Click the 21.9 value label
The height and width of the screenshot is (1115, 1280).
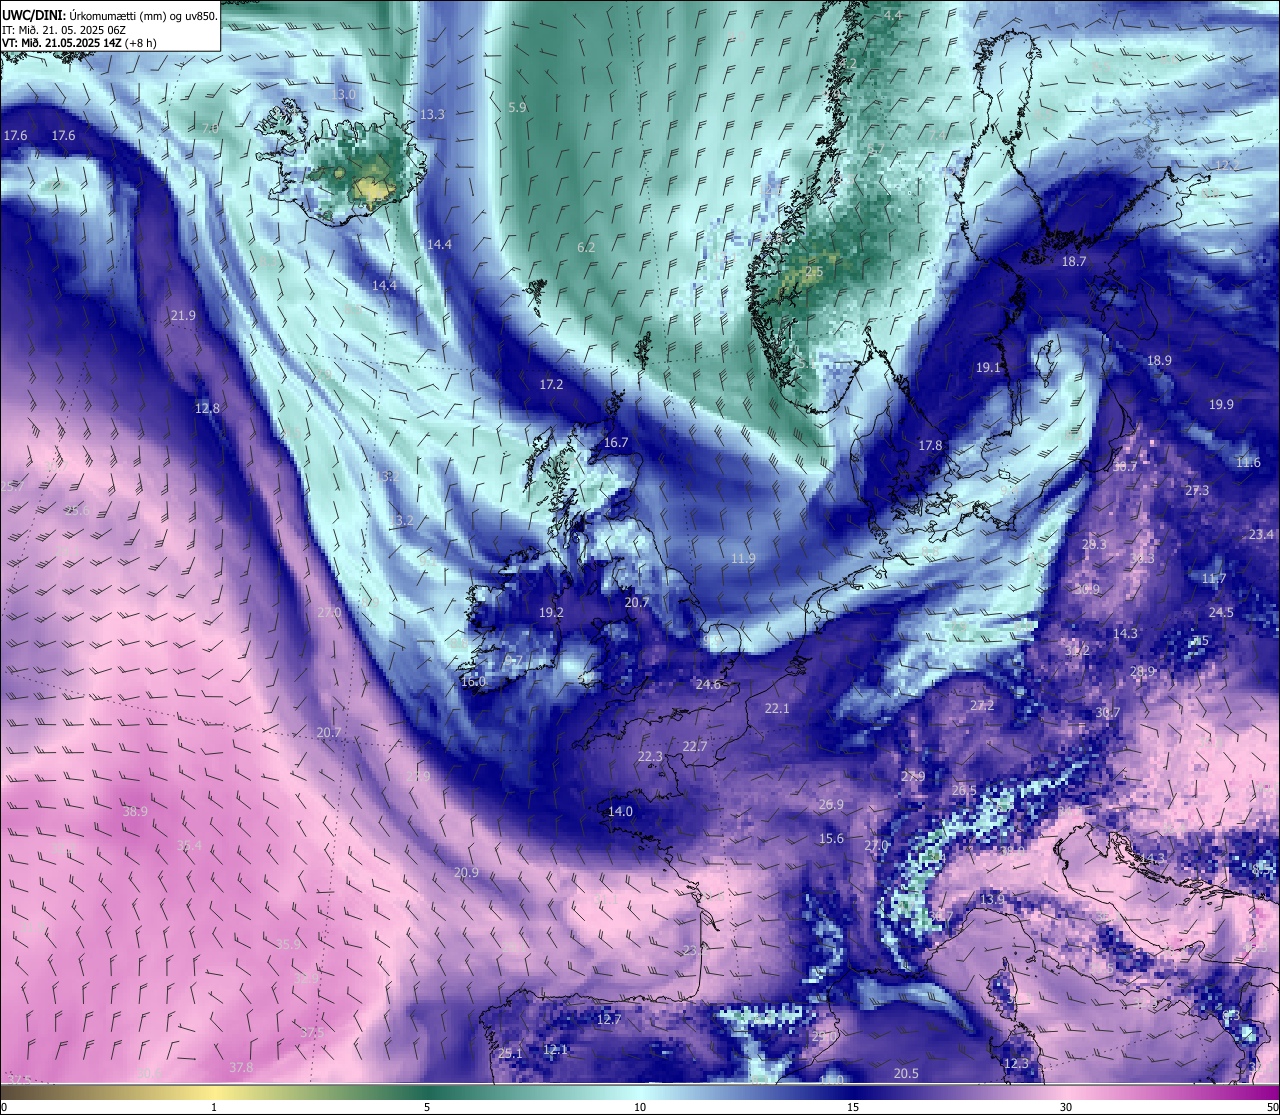click(x=183, y=315)
